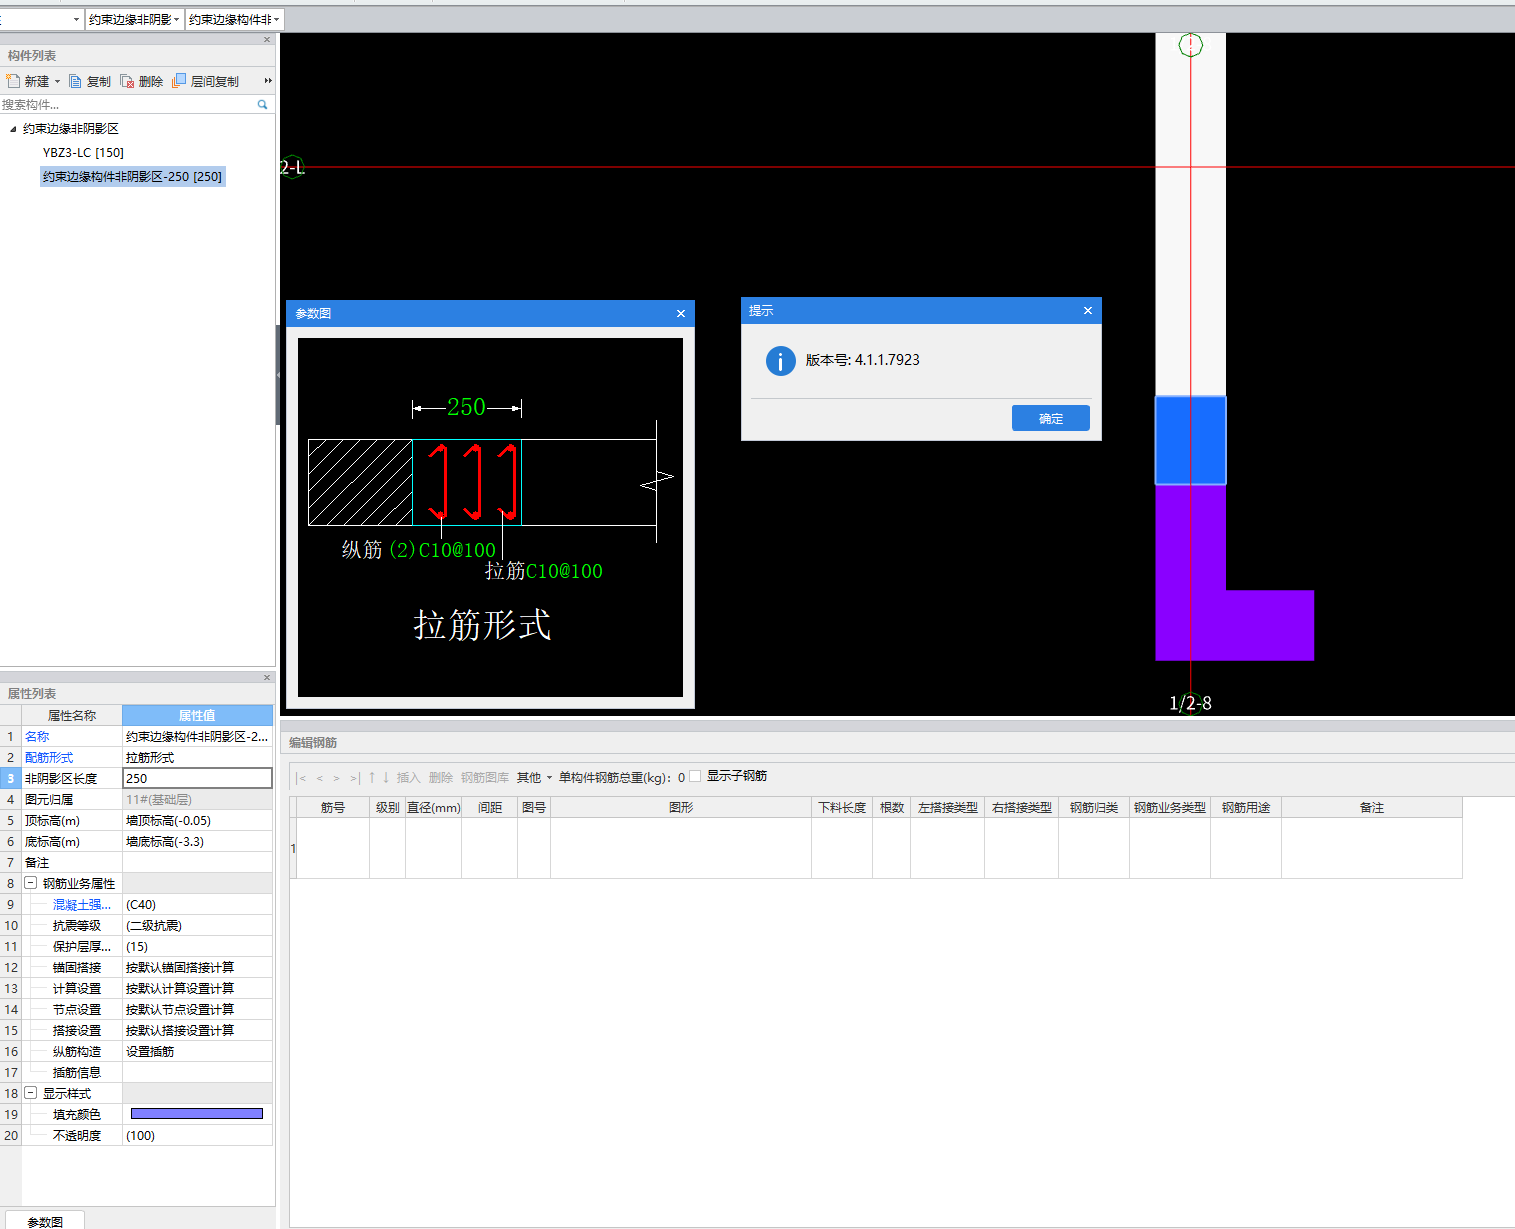Viewport: 1515px width, 1229px height.
Task: Click the 底标高 value 墙底标高(-3.3)
Action: (x=197, y=841)
